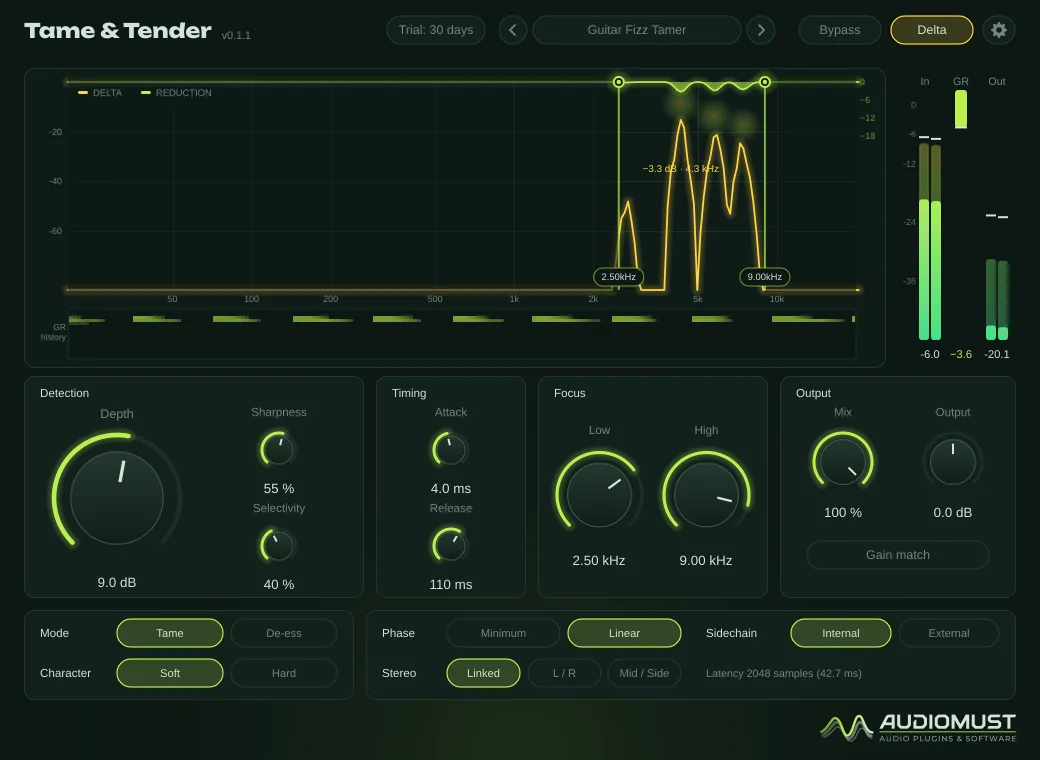The width and height of the screenshot is (1040, 760).
Task: Click the Mix knob
Action: coord(842,461)
